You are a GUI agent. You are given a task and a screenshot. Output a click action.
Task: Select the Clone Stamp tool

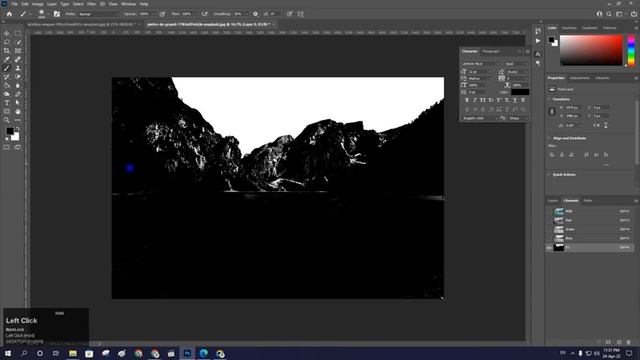[18, 68]
